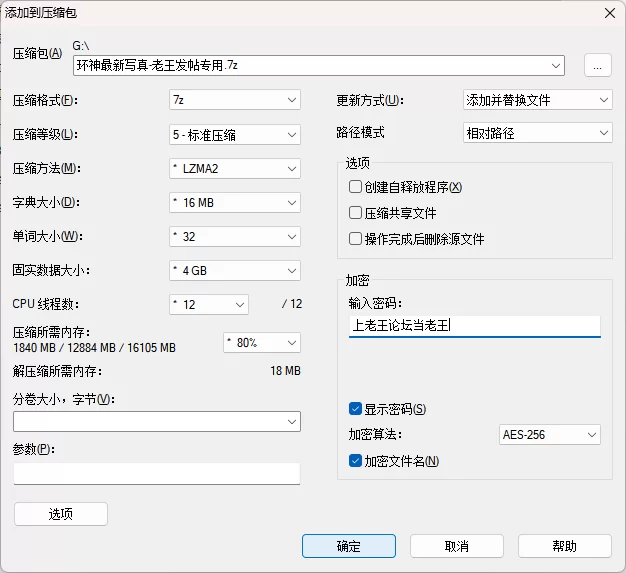Open the CPU threads count dropdown
Image resolution: width=626 pixels, height=573 pixels.
209,304
